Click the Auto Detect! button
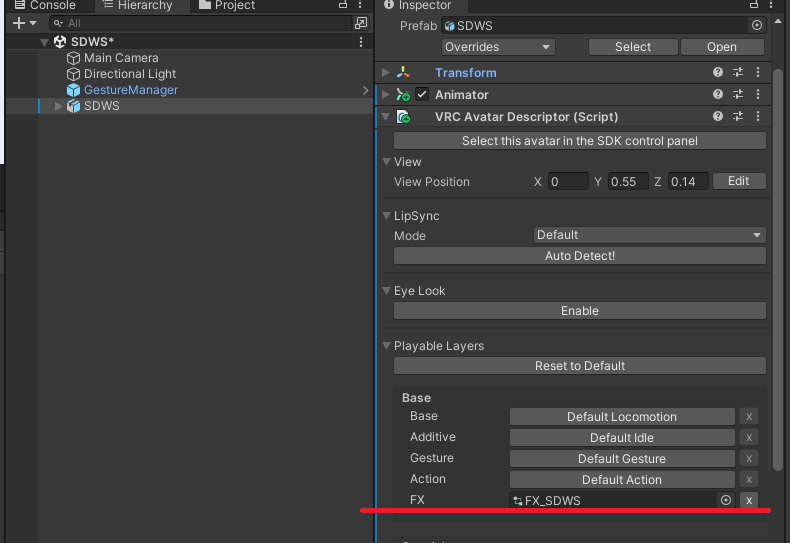Screen dimensions: 790x543 [x=579, y=256]
